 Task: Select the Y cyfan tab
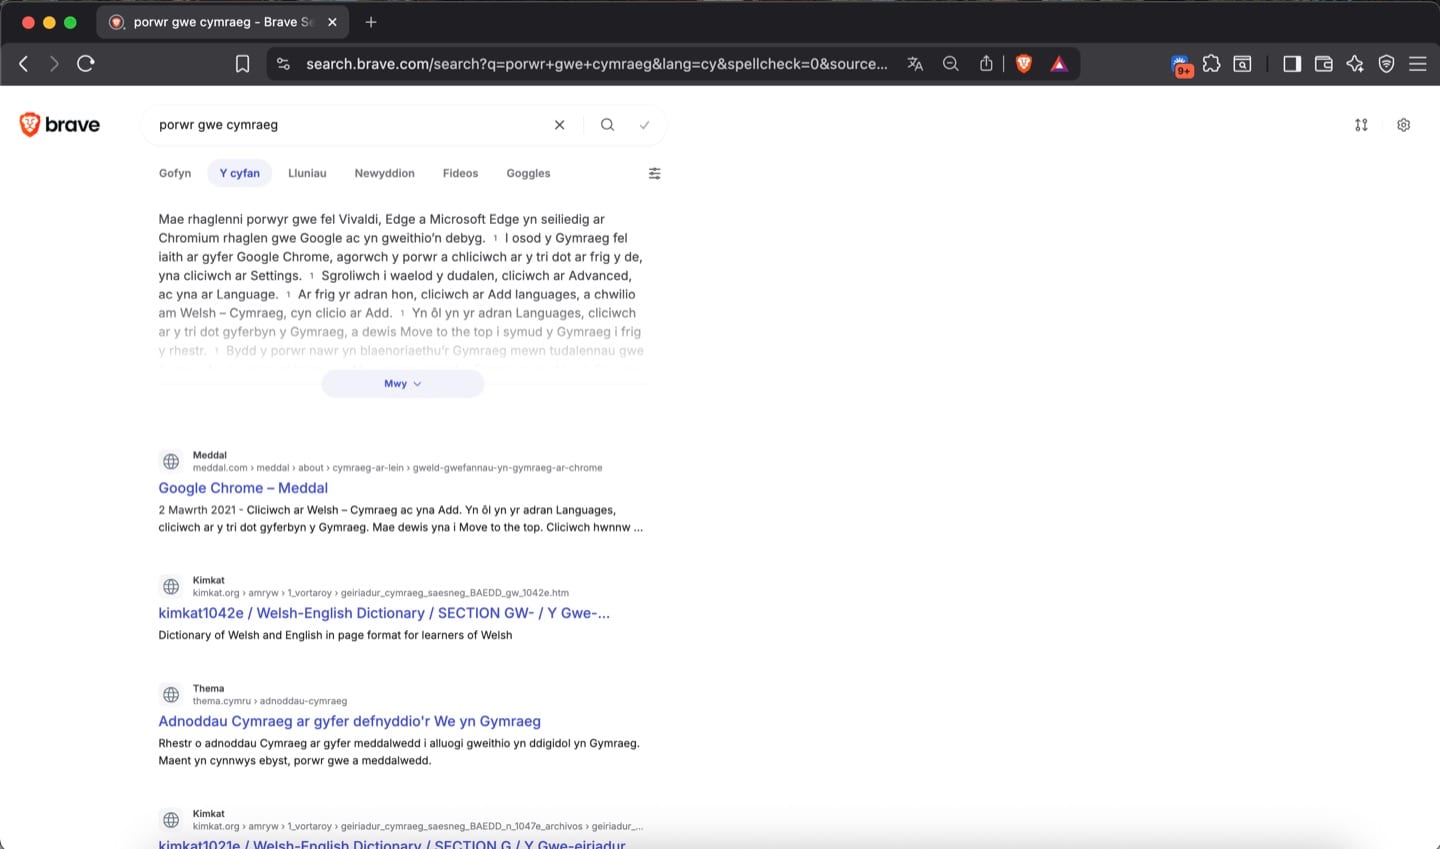pos(240,173)
